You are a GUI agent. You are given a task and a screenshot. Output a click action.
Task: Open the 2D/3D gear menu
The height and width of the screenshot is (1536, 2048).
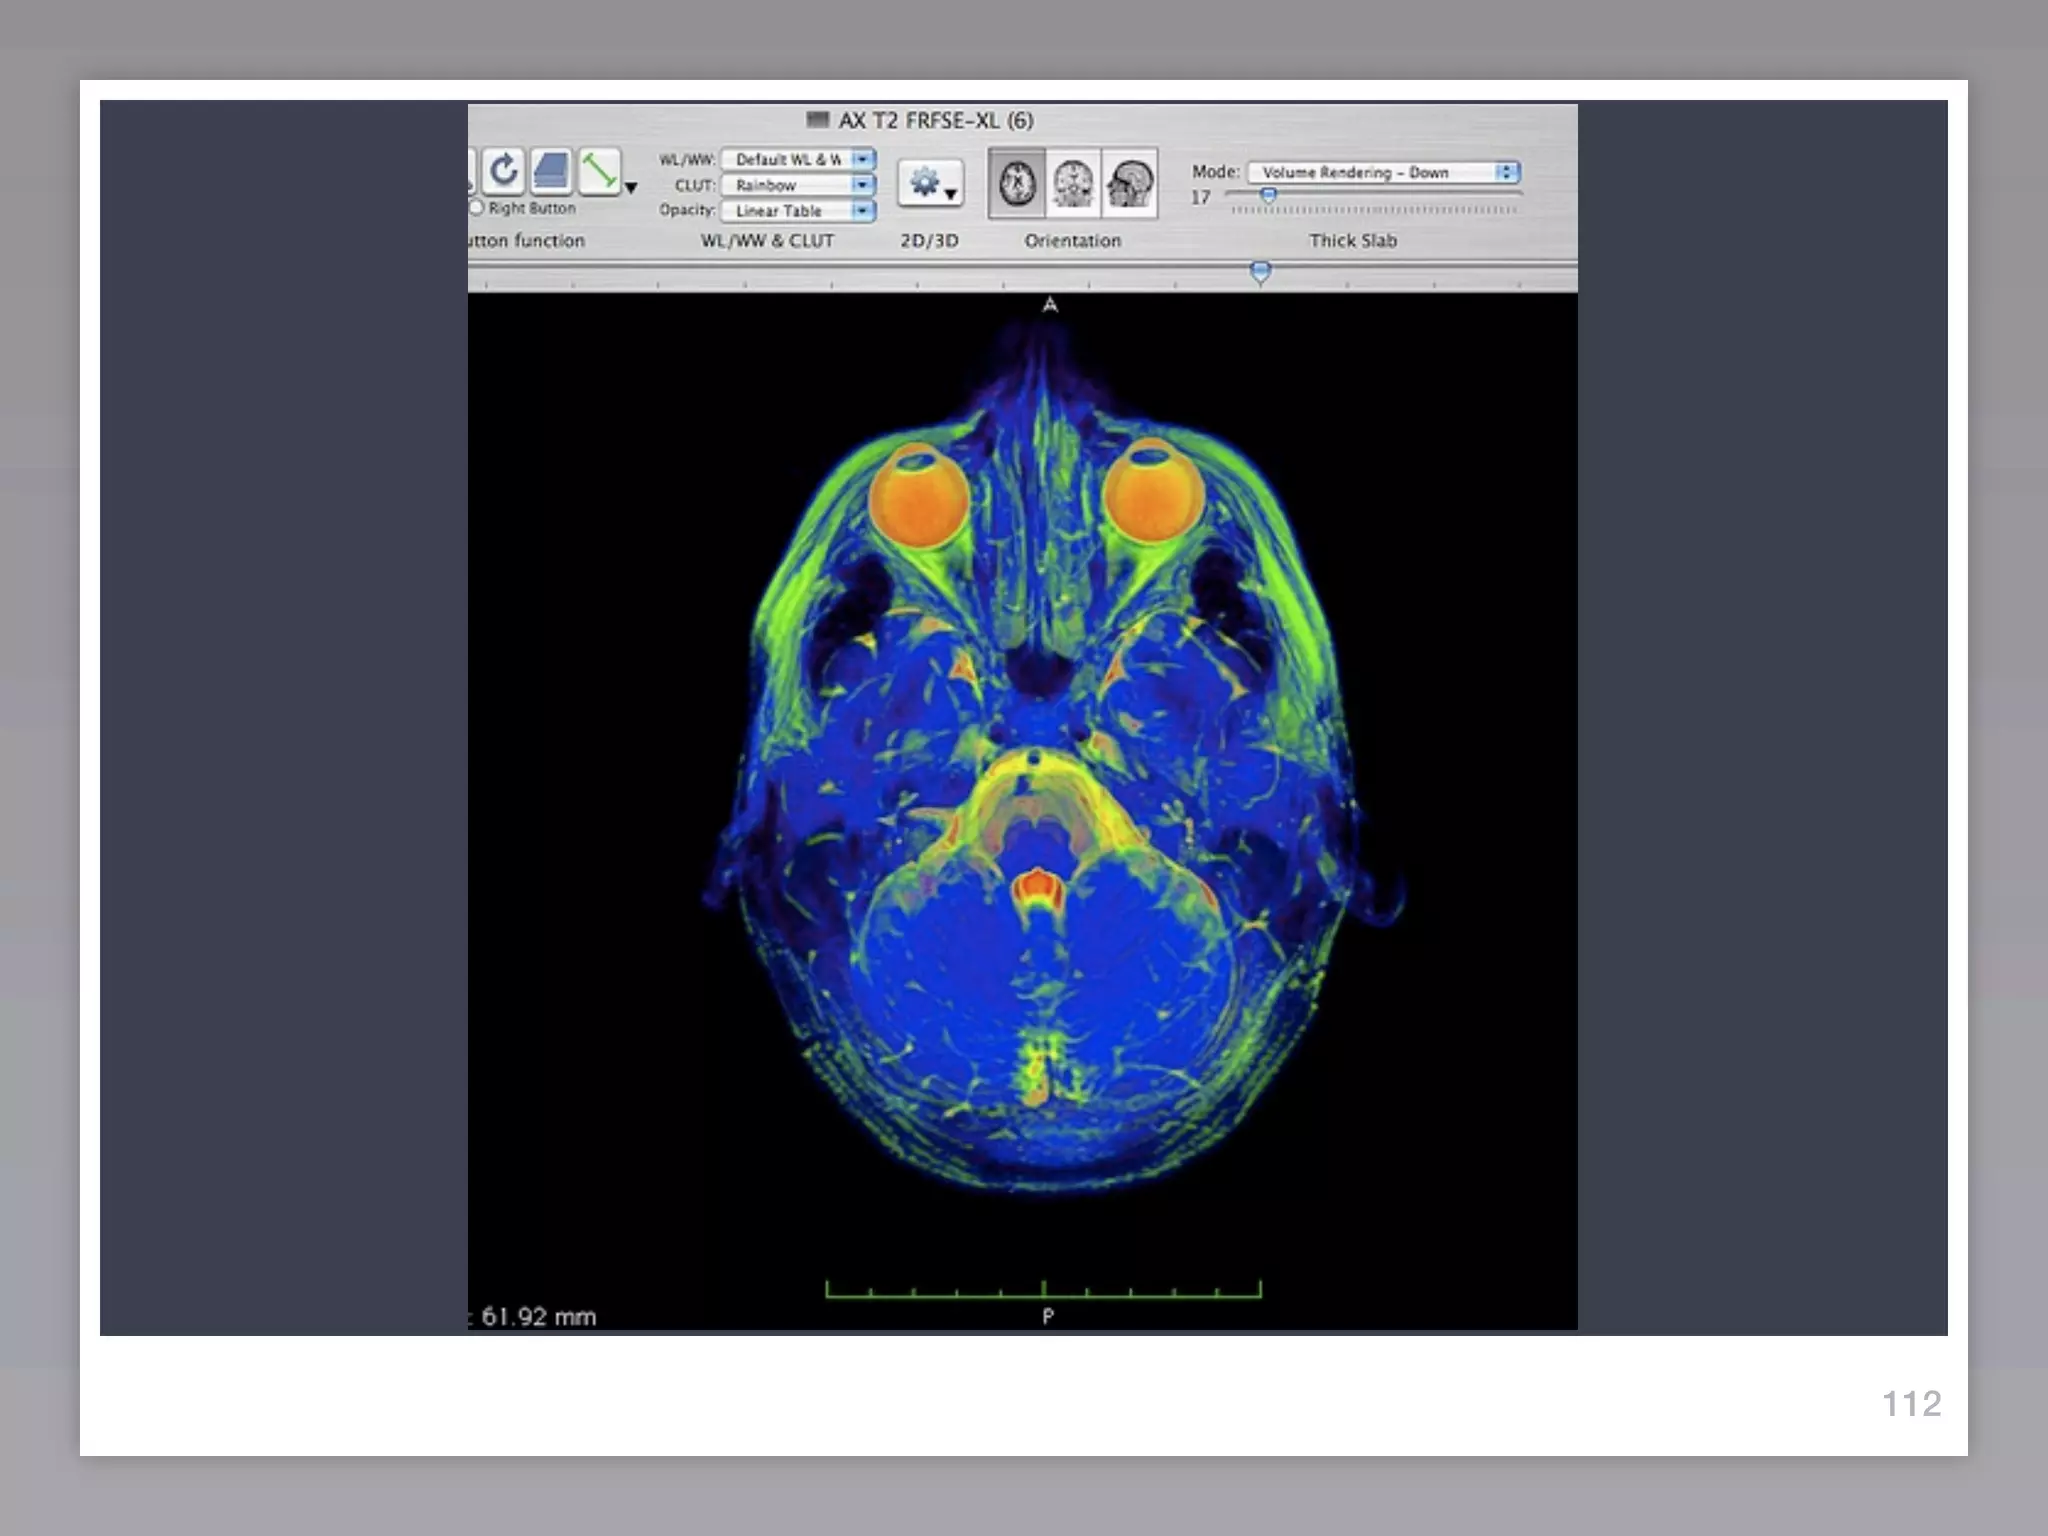click(x=930, y=184)
